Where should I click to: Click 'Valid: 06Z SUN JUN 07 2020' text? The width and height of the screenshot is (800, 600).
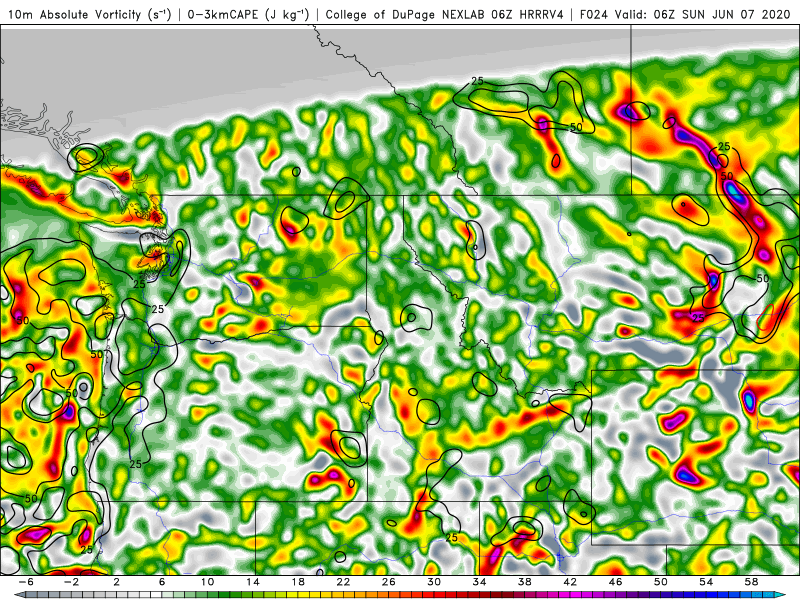coord(702,14)
